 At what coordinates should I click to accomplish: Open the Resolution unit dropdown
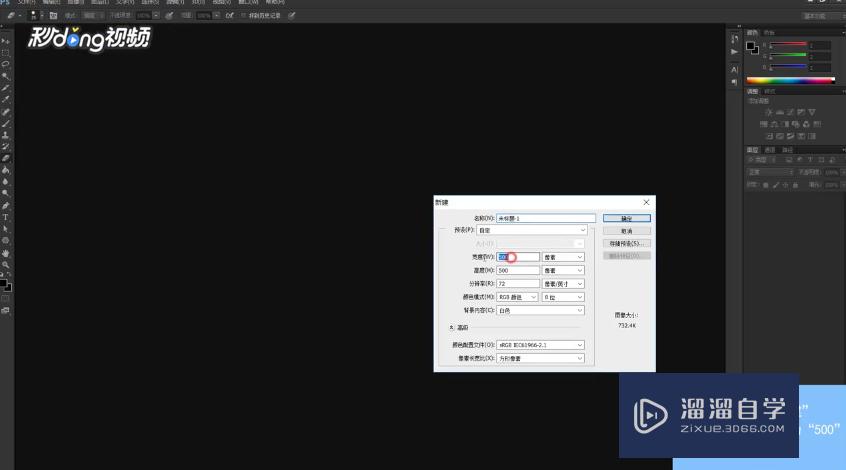point(563,284)
